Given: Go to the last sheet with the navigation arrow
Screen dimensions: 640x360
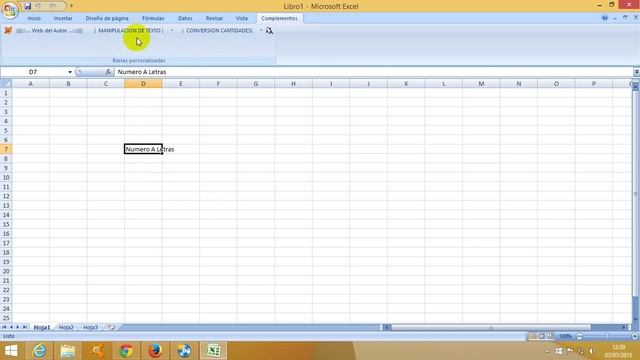Looking at the screenshot, I should tap(24, 327).
